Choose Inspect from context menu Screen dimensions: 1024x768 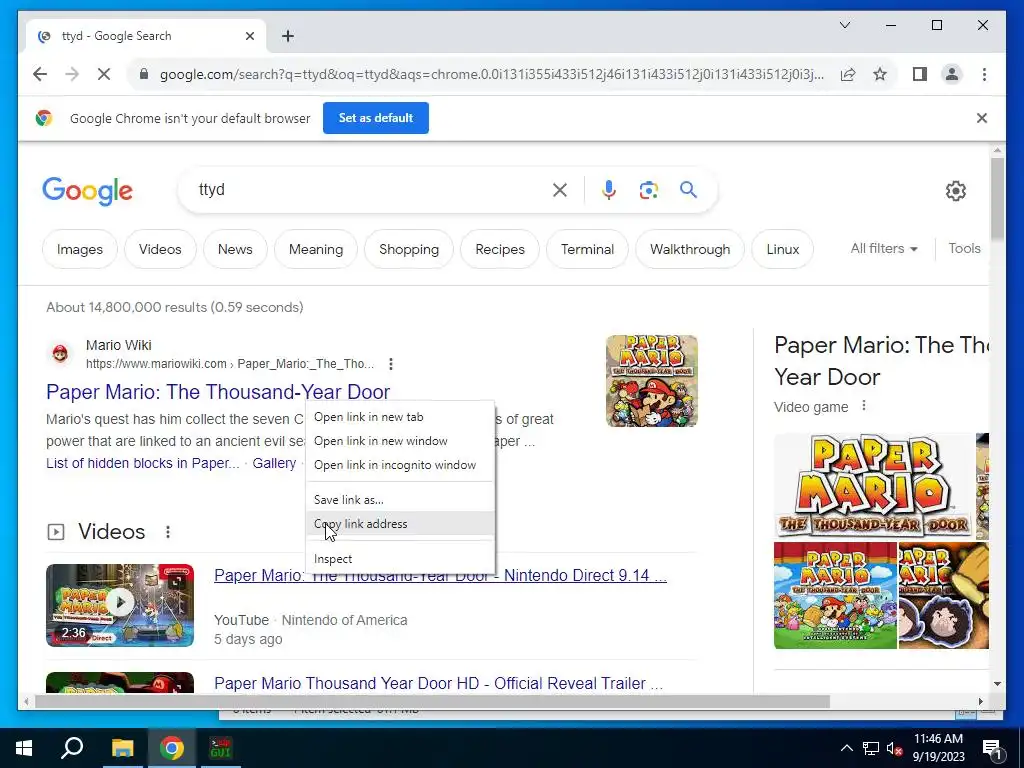click(x=400, y=559)
